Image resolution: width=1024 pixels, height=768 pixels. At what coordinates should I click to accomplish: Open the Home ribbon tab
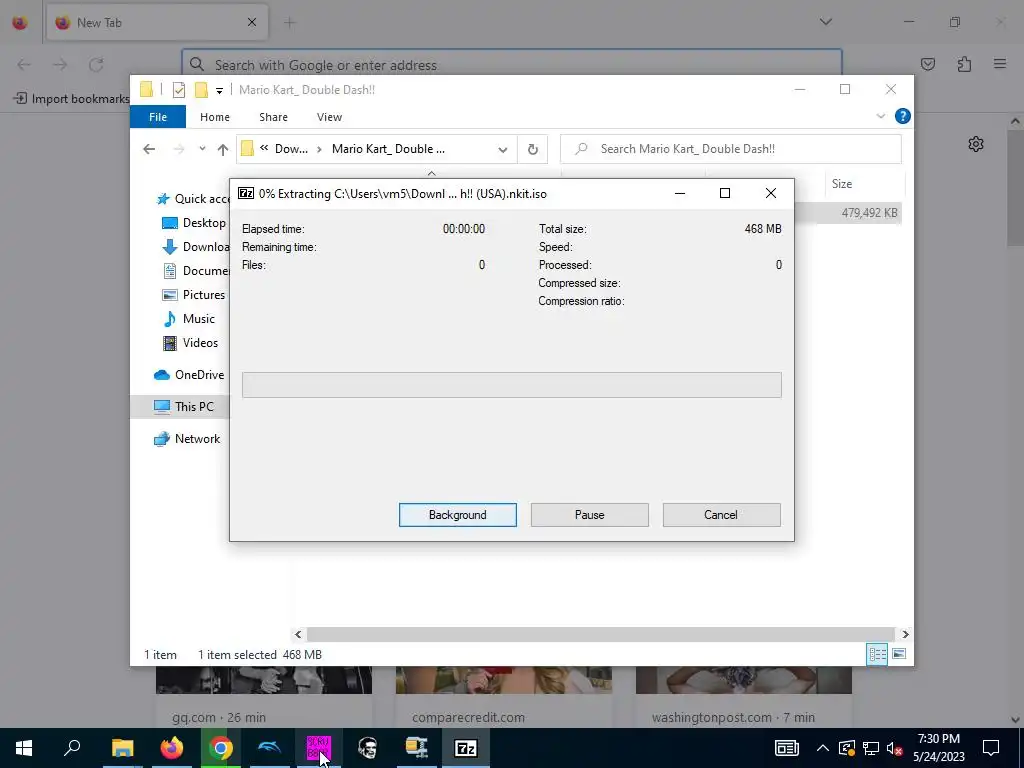click(x=215, y=117)
